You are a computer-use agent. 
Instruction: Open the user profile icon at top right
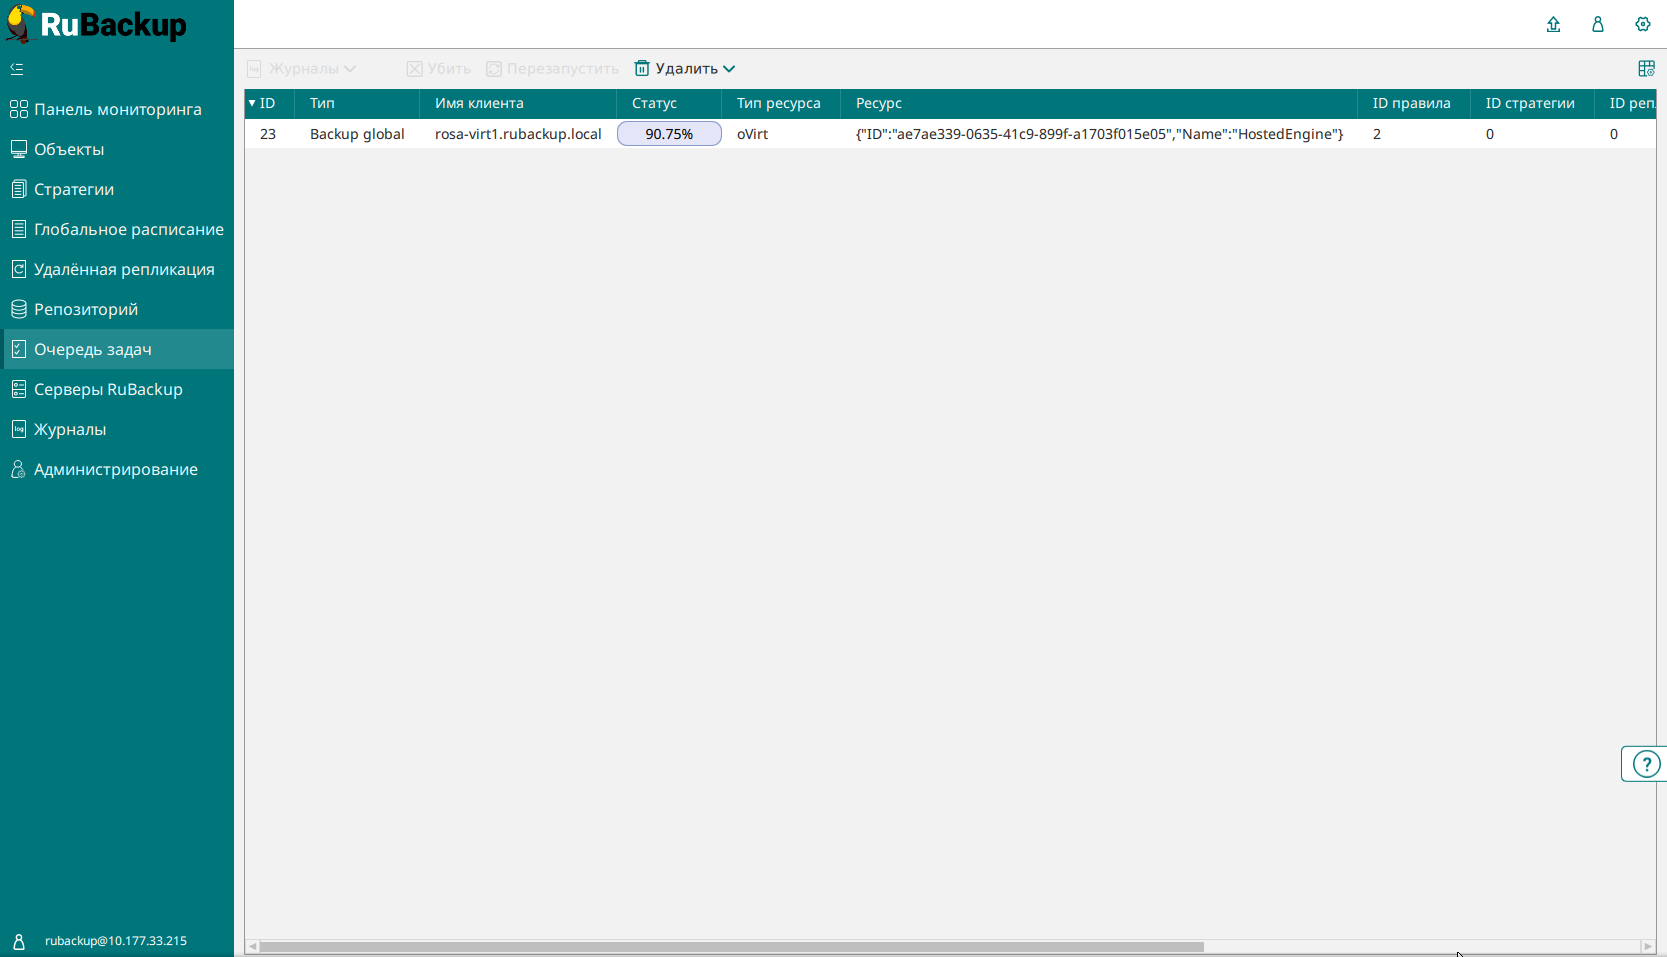coord(1598,25)
